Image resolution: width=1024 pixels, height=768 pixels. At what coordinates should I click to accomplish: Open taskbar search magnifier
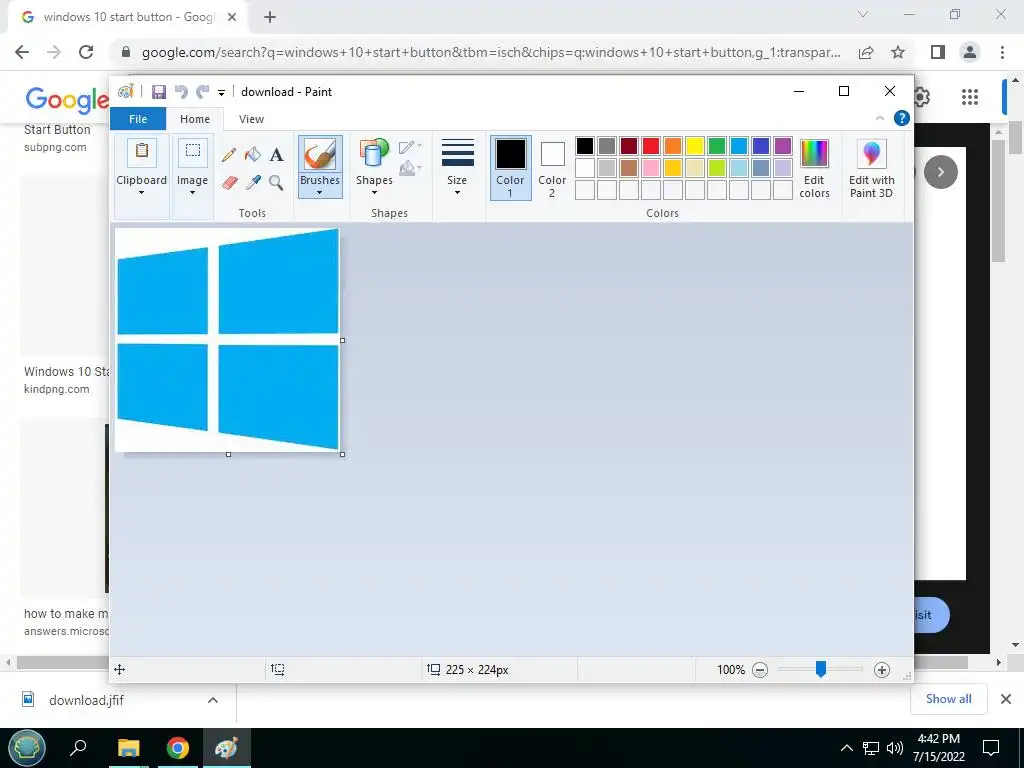tap(78, 748)
